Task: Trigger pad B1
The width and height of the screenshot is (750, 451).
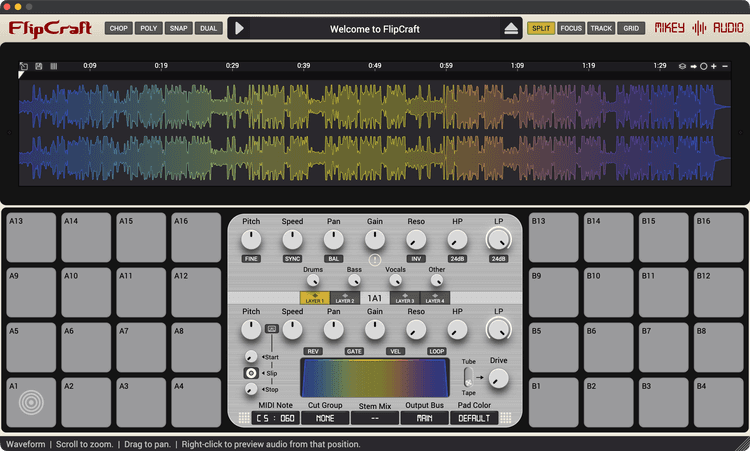Action: pos(553,402)
